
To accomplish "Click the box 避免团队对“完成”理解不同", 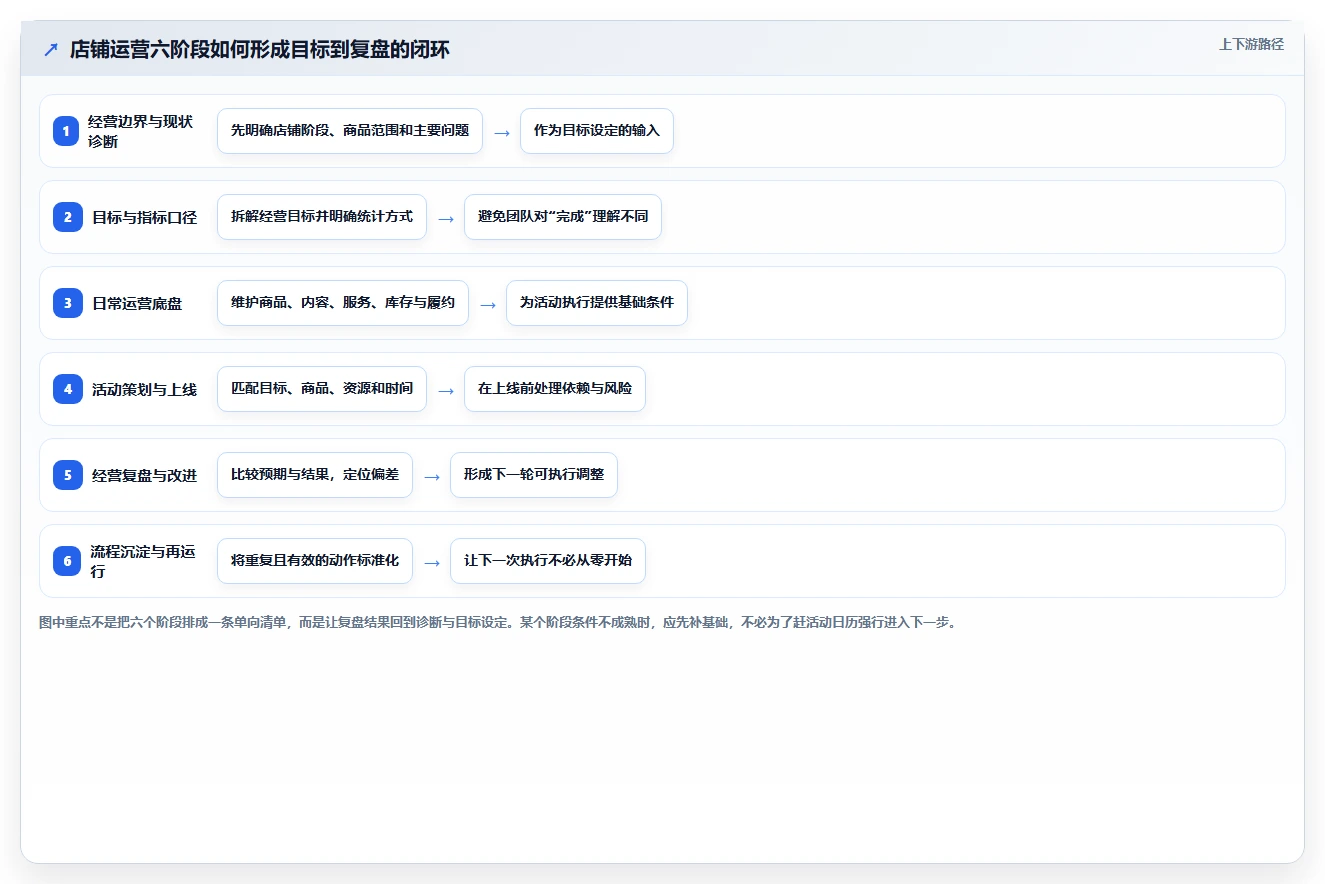I will [x=563, y=217].
